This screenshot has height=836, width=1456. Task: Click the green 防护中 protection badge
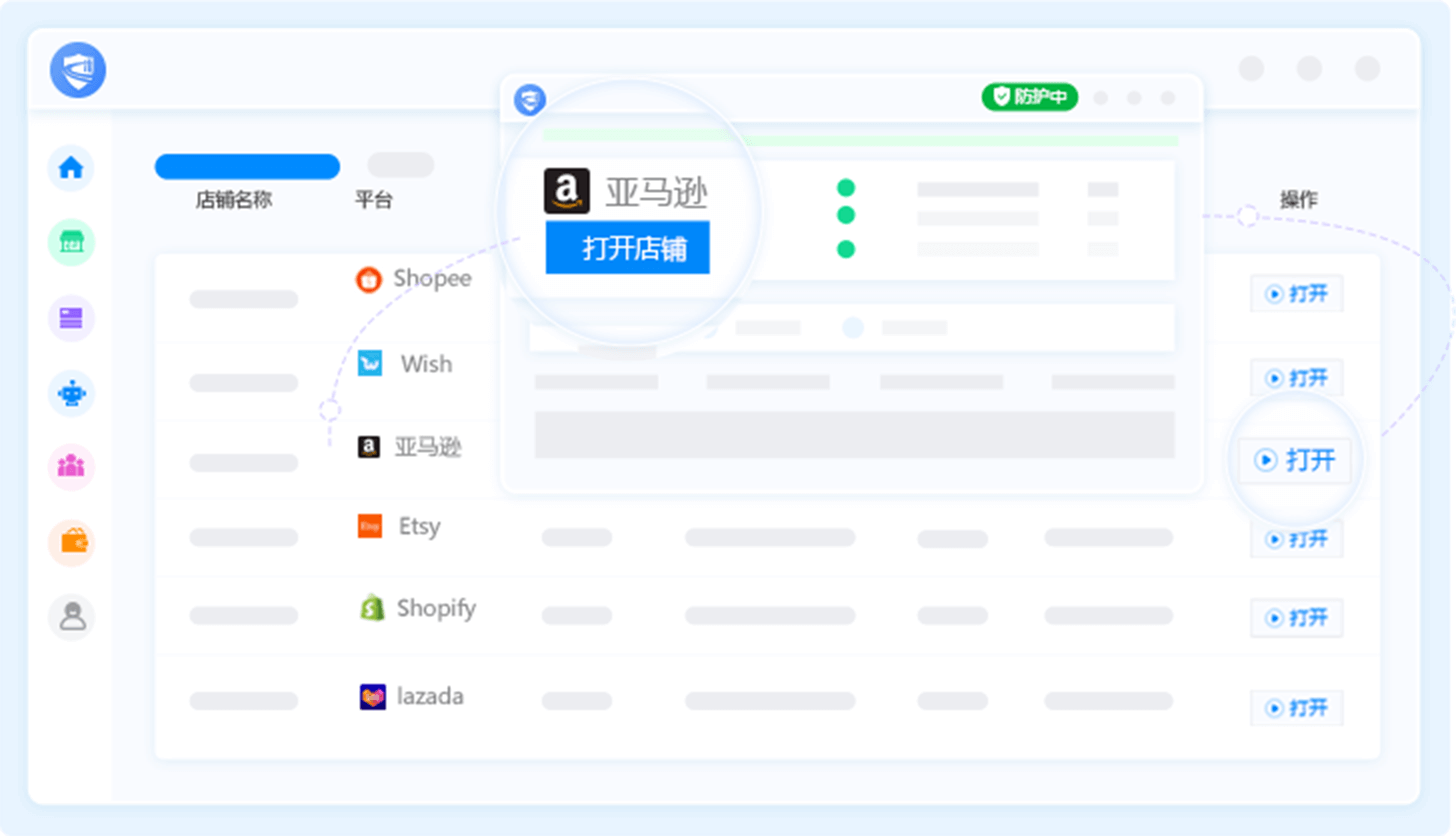pyautogui.click(x=1029, y=97)
